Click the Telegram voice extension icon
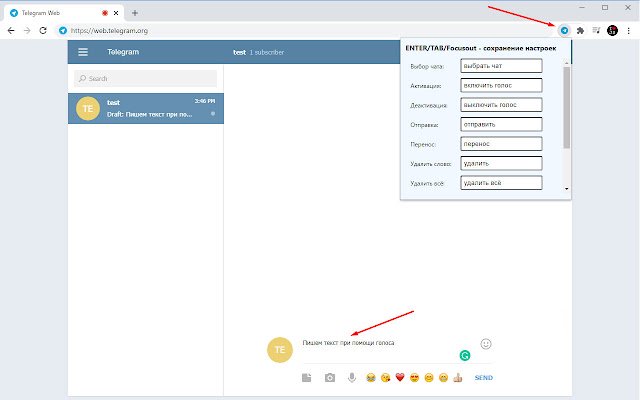The width and height of the screenshot is (640, 400). [x=564, y=30]
